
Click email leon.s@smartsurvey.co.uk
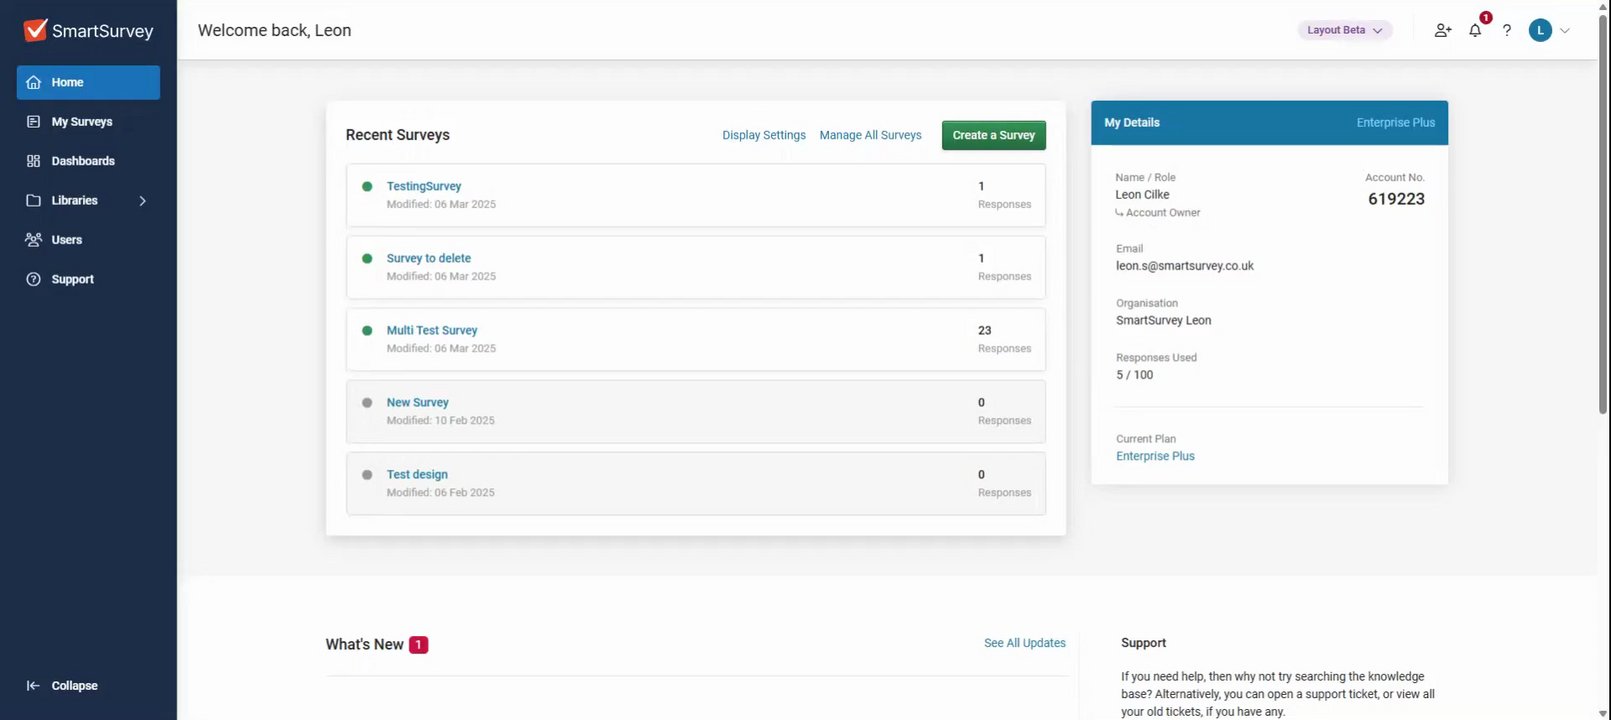[1185, 266]
